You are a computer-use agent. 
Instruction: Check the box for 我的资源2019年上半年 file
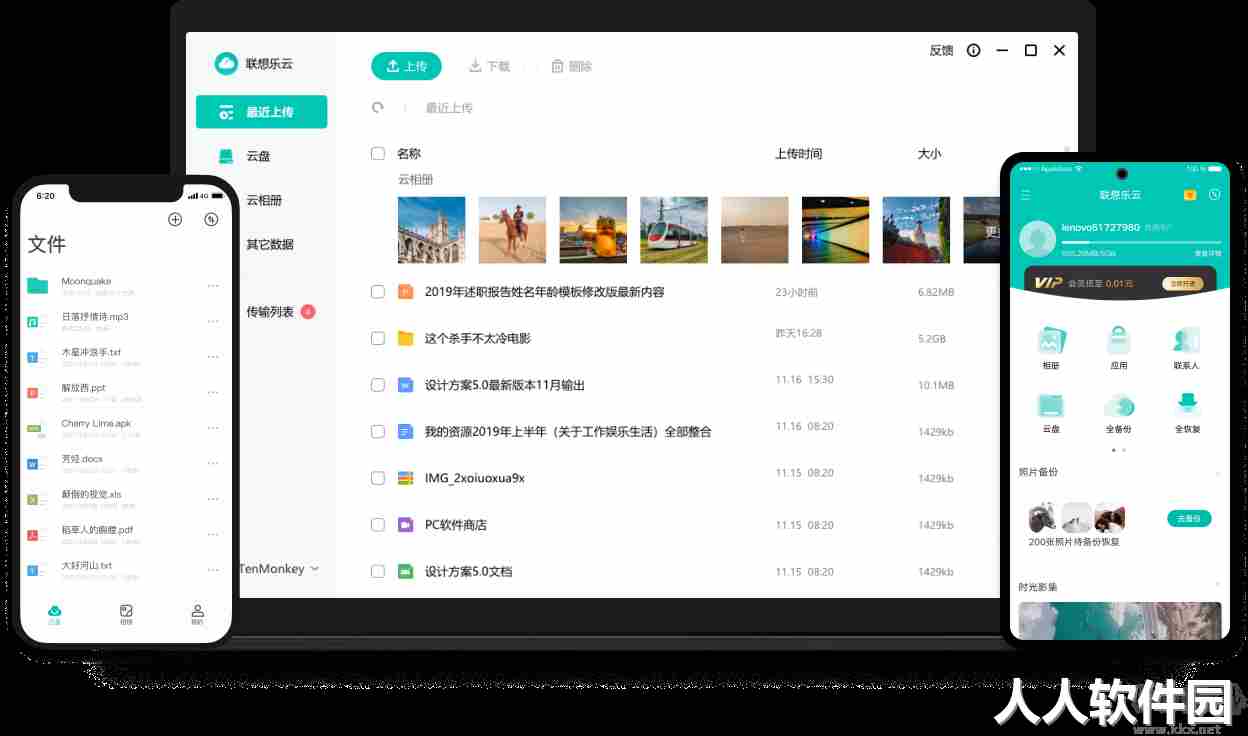[378, 432]
